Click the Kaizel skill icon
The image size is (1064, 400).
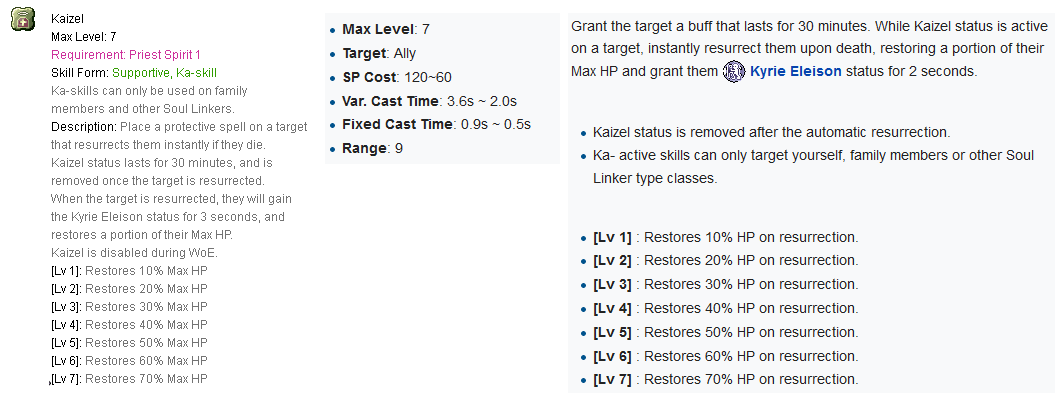tap(22, 20)
